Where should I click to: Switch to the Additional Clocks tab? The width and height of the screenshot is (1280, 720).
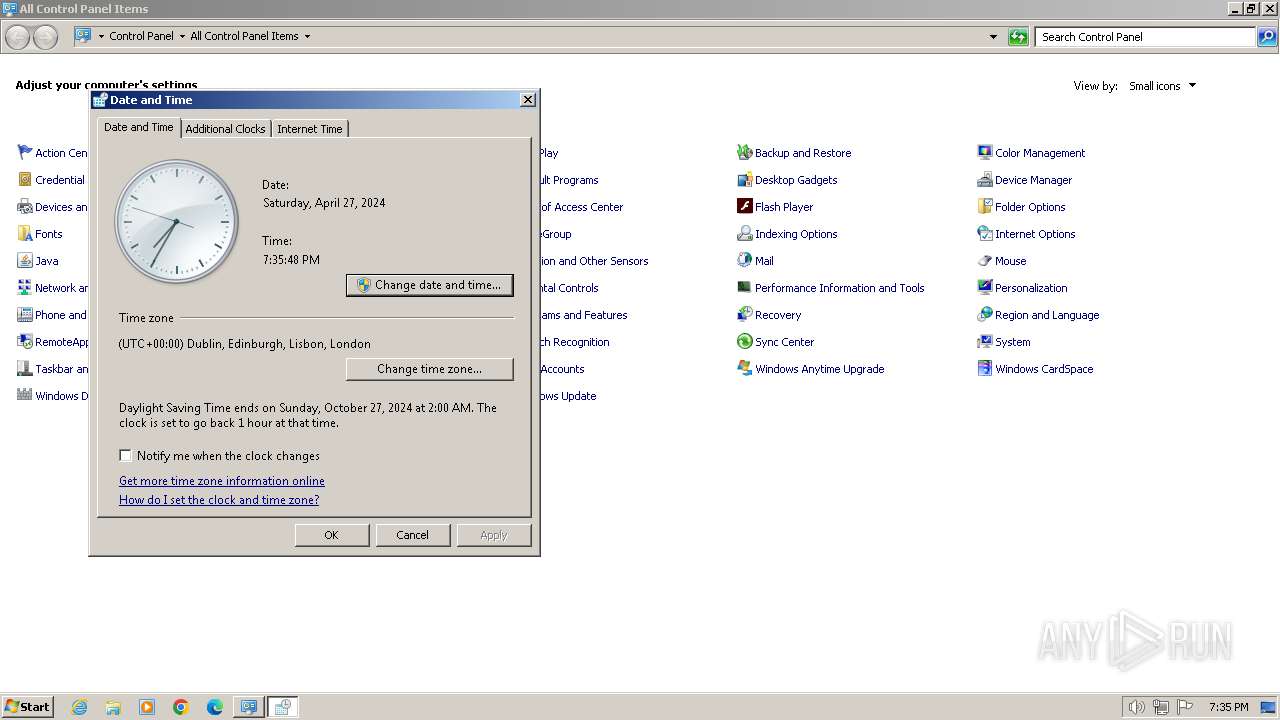point(225,129)
